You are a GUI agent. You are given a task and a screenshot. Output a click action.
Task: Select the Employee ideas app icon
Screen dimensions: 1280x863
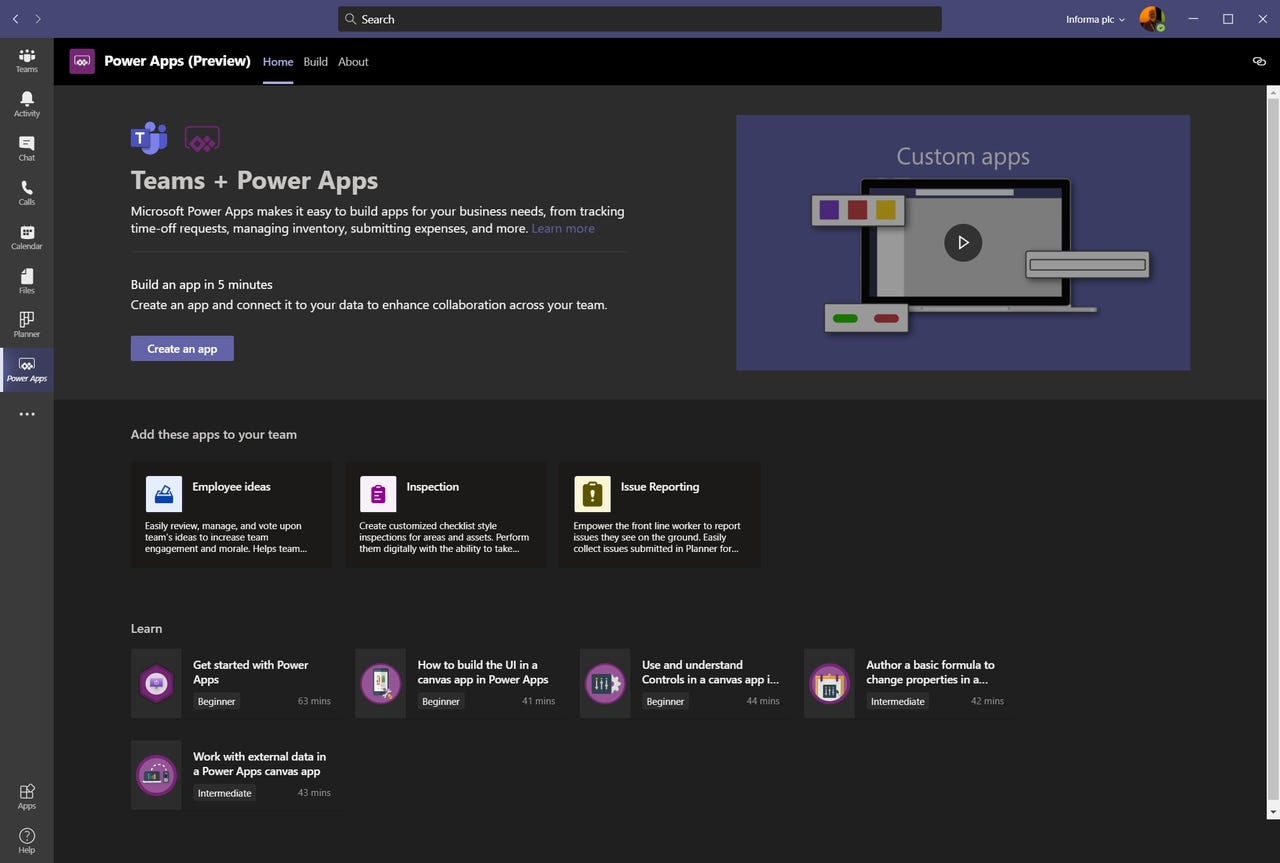pyautogui.click(x=163, y=493)
